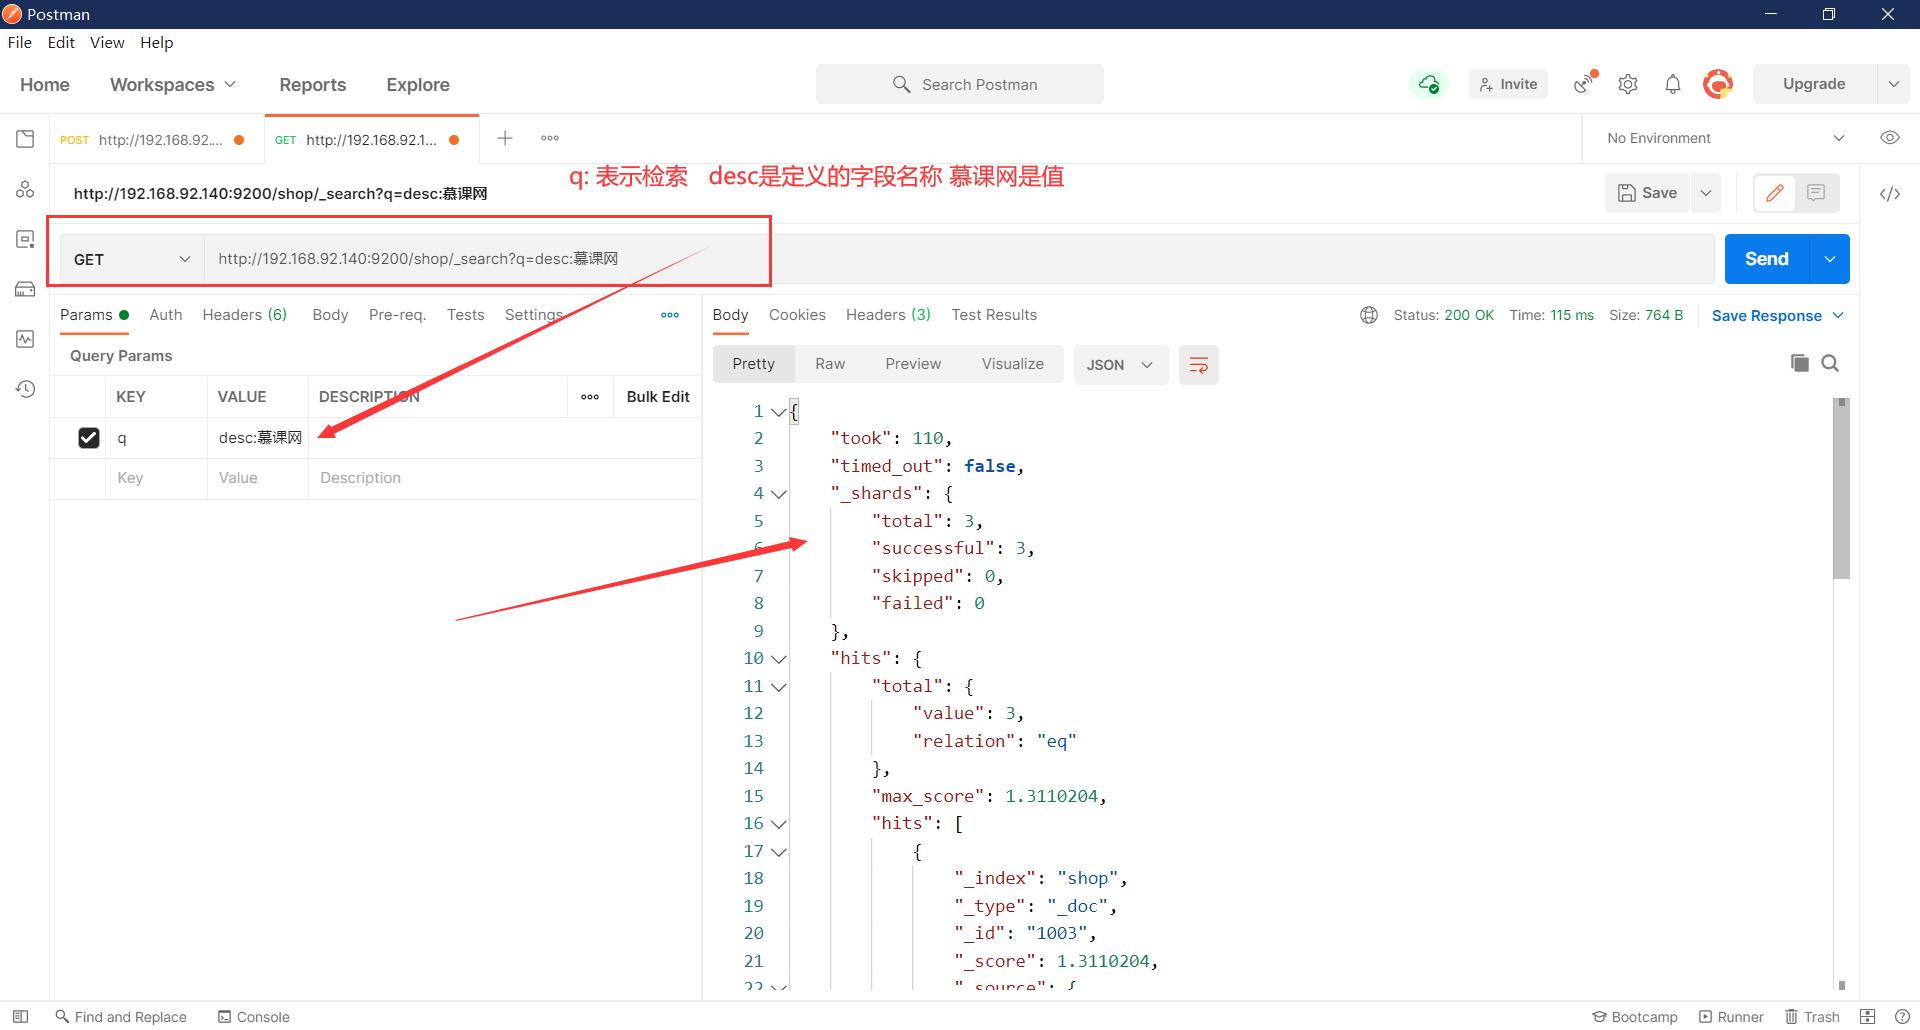Click the Search Postman box
Image resolution: width=1920 pixels, height=1030 pixels.
(x=960, y=84)
